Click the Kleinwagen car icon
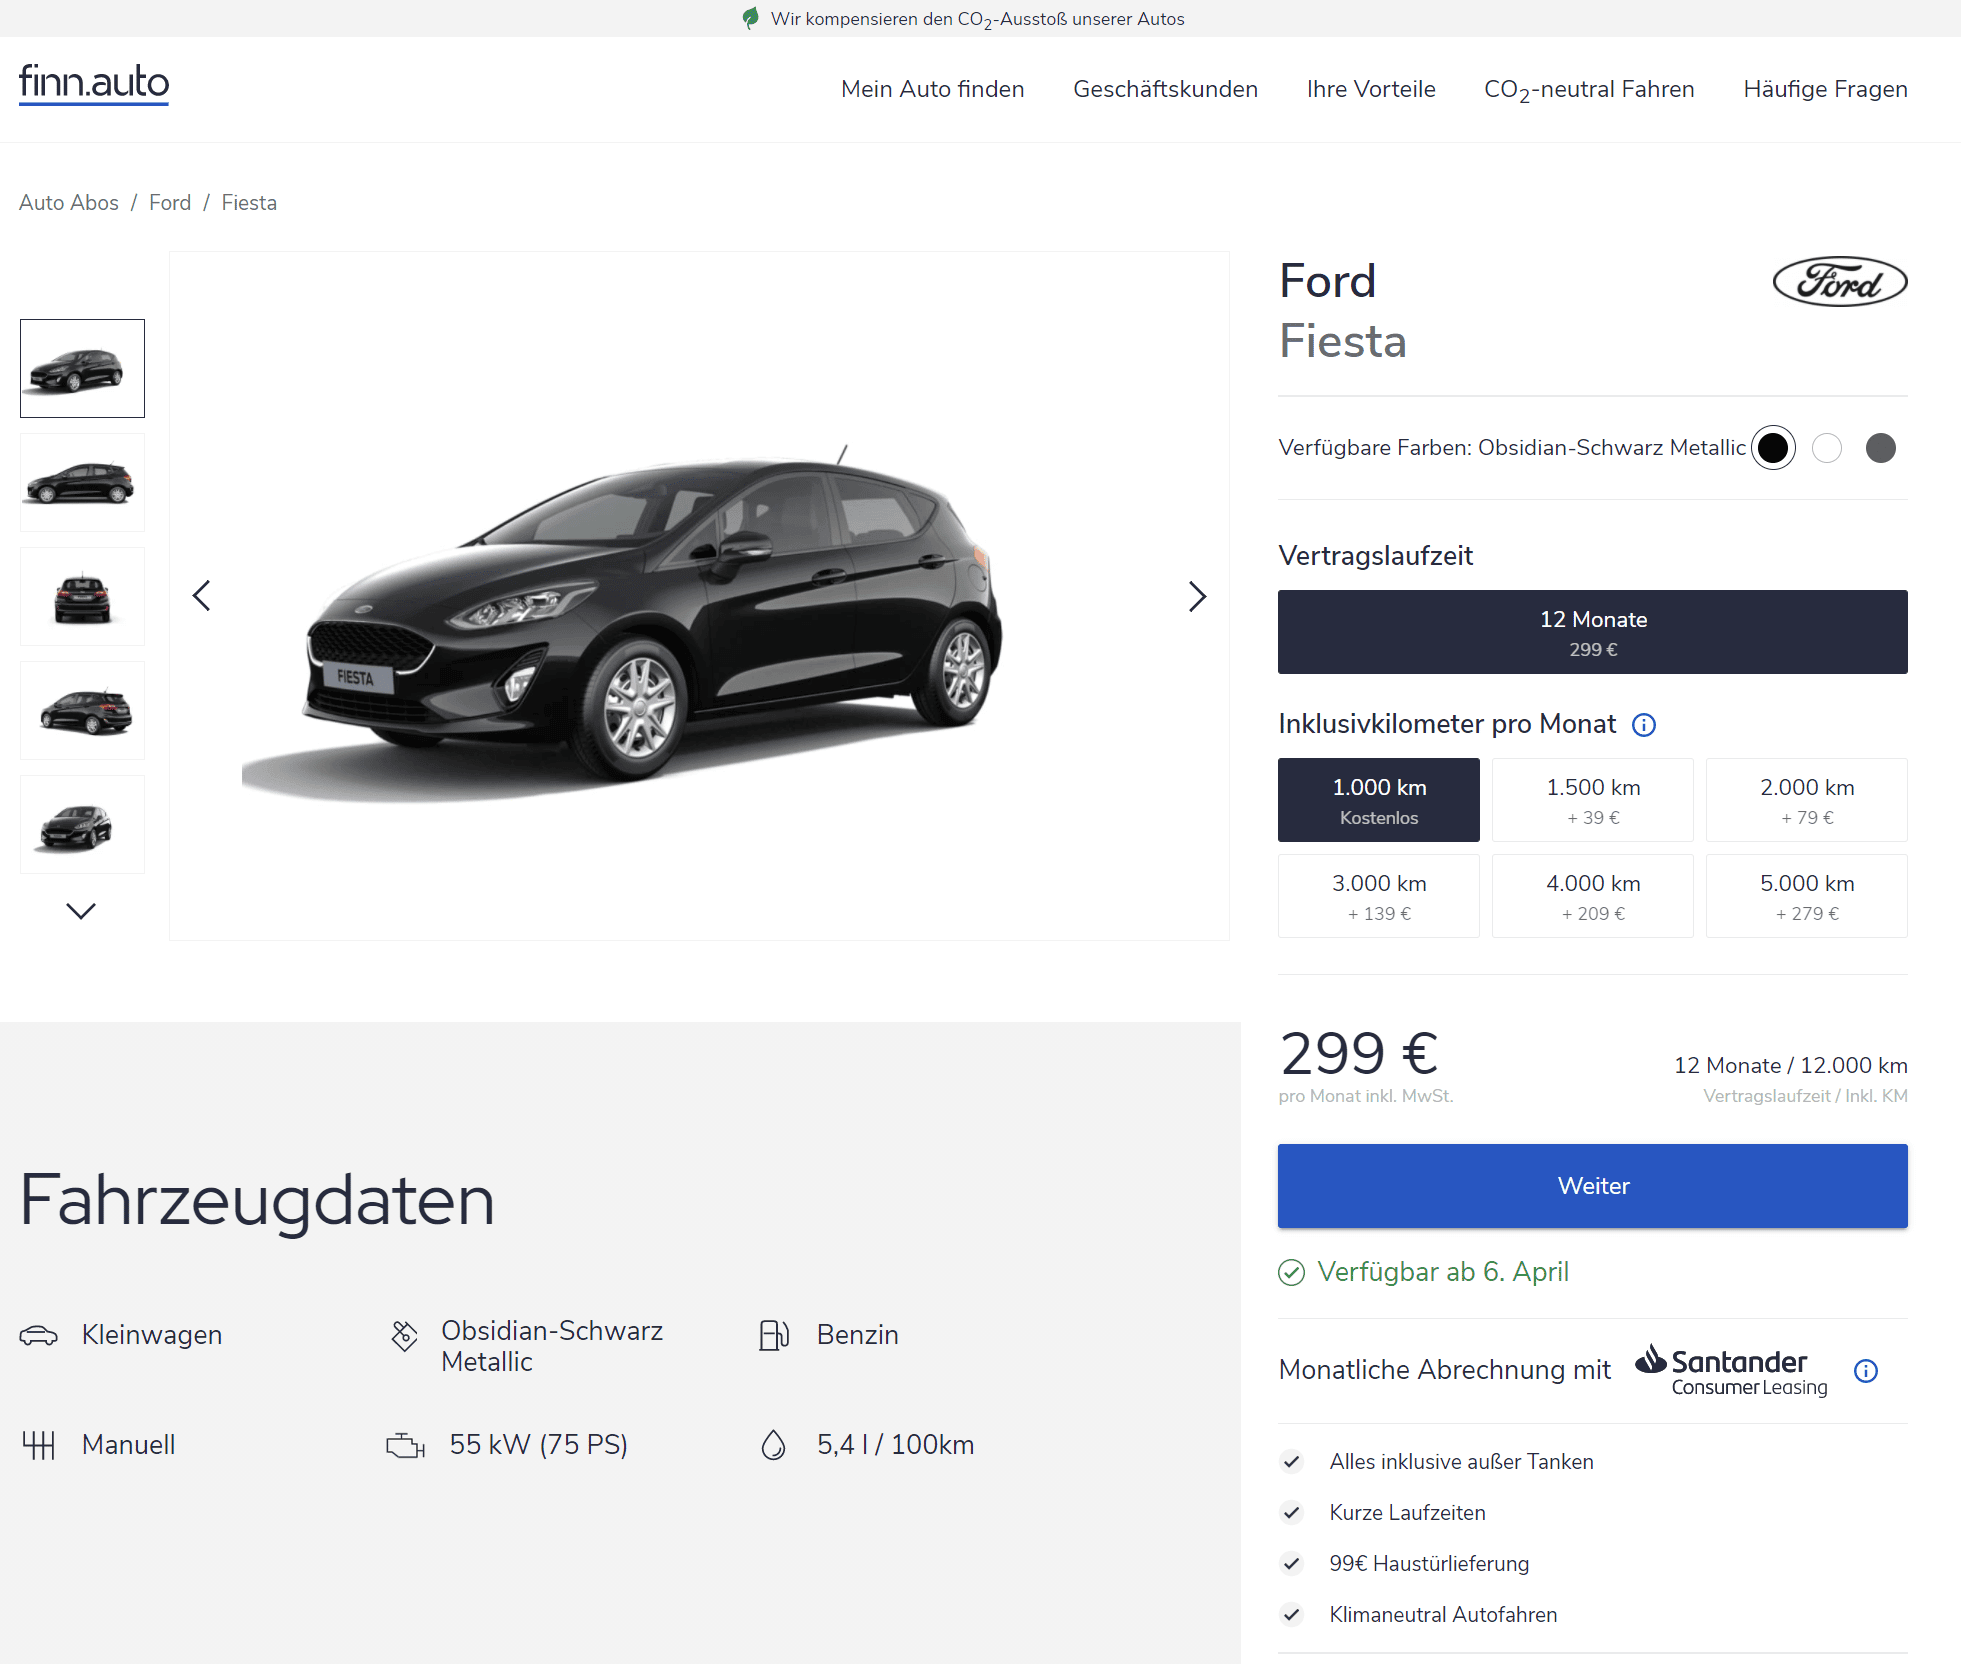The image size is (1961, 1664). [x=39, y=1335]
